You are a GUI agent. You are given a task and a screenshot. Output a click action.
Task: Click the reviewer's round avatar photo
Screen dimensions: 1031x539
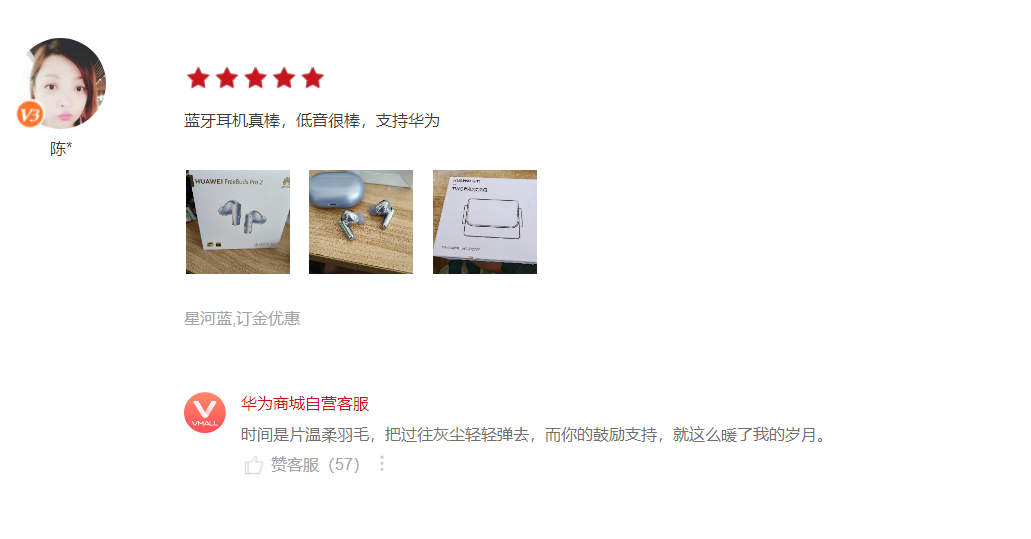point(64,82)
